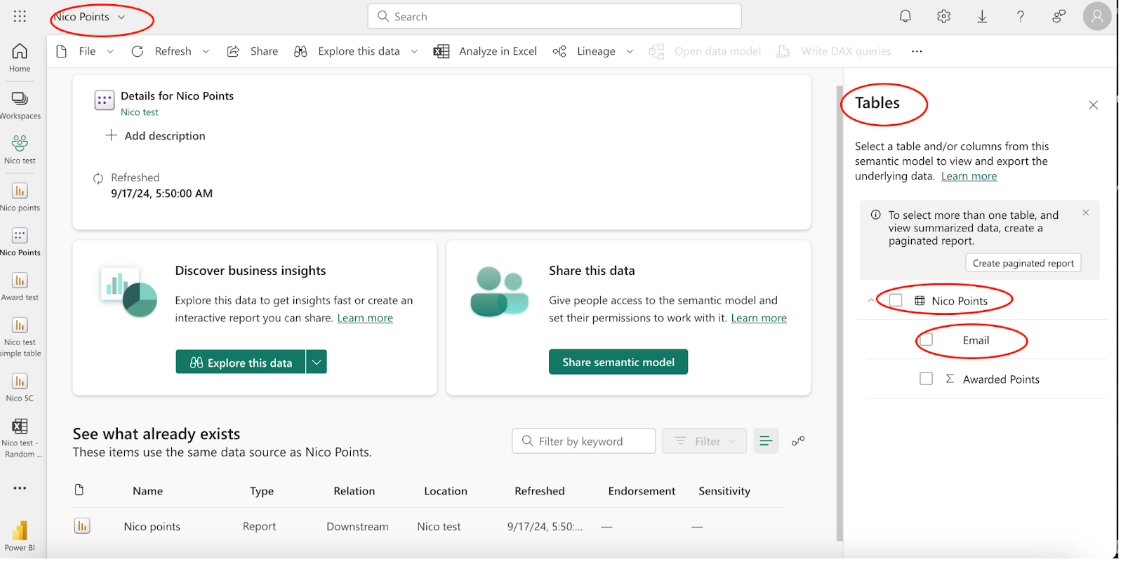Open the Nico Points semantic model sidebar icon
The image size is (1122, 563).
[20, 242]
